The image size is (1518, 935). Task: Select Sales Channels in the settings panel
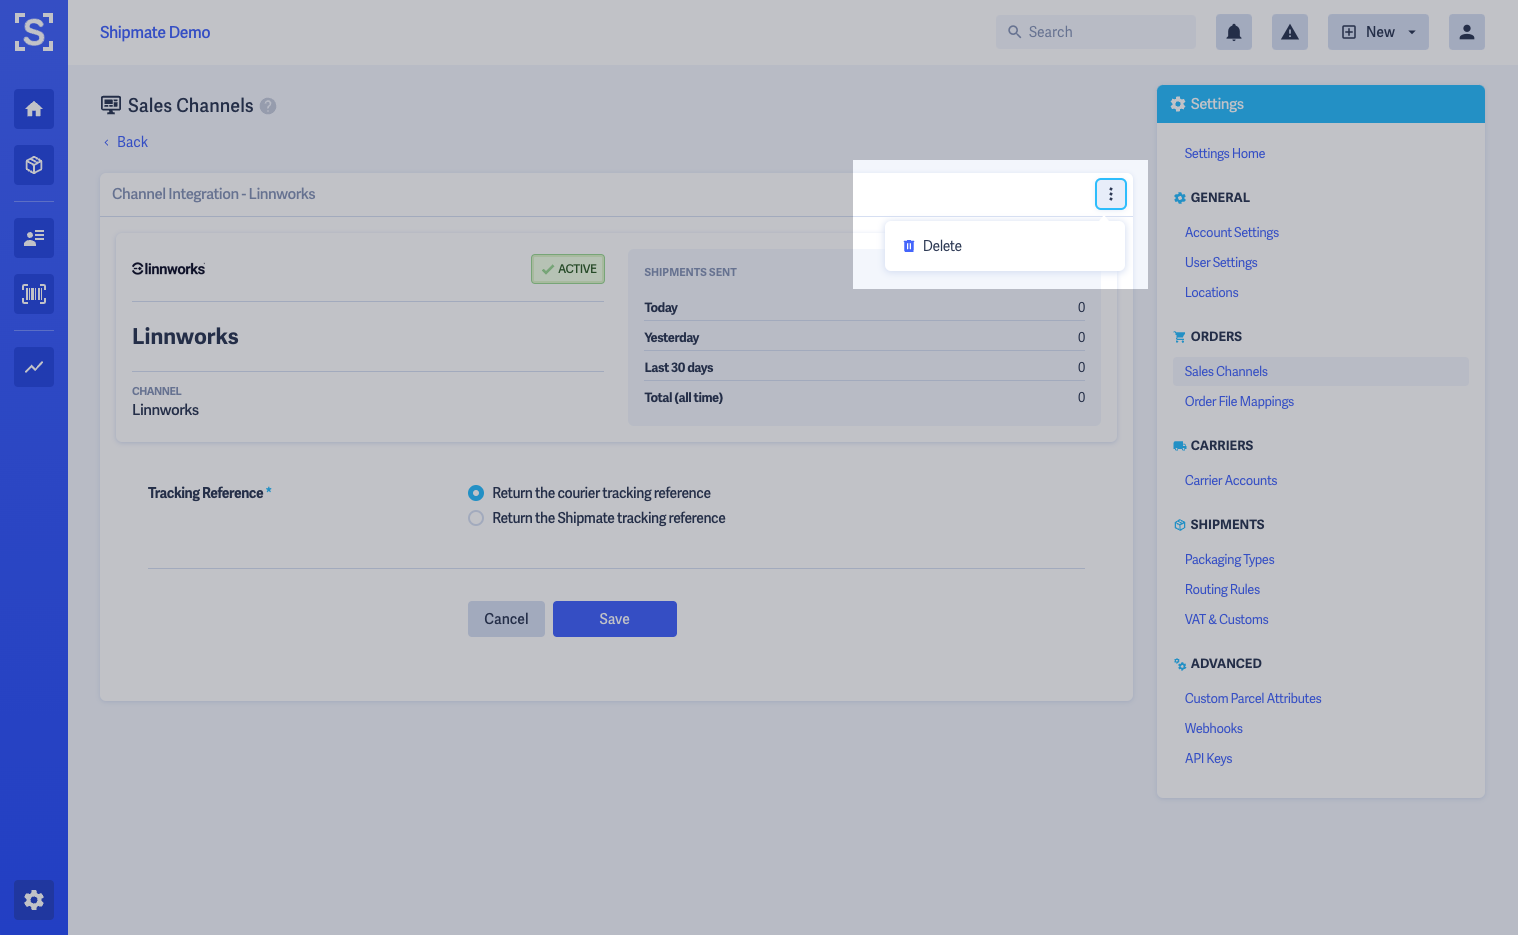pyautogui.click(x=1320, y=371)
